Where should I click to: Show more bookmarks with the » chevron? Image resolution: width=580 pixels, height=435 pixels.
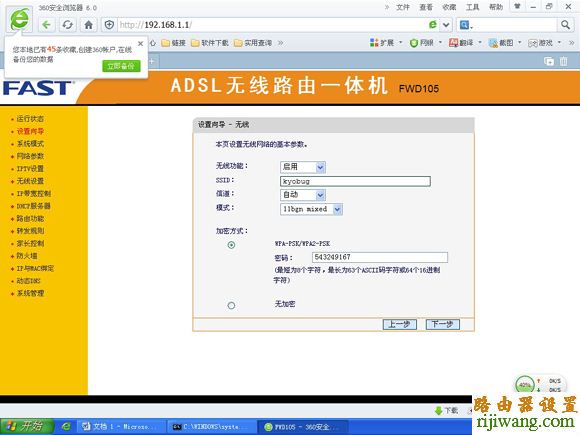tap(280, 43)
